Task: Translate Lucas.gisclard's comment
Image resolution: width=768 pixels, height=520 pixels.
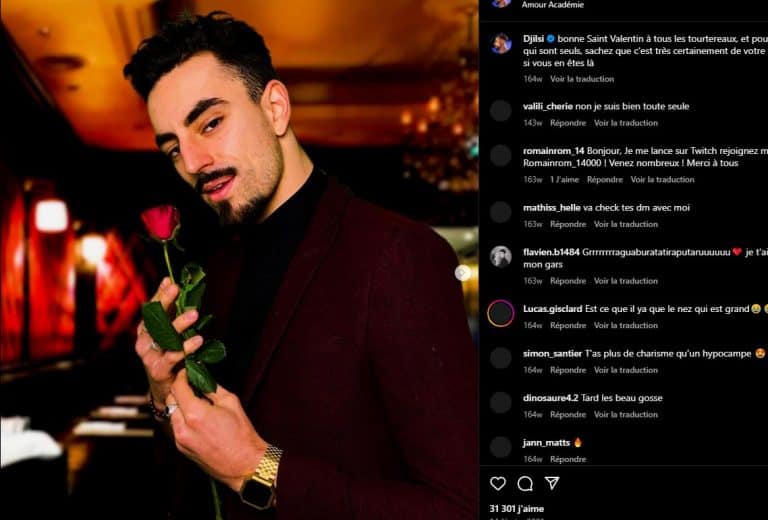Action: (x=626, y=326)
